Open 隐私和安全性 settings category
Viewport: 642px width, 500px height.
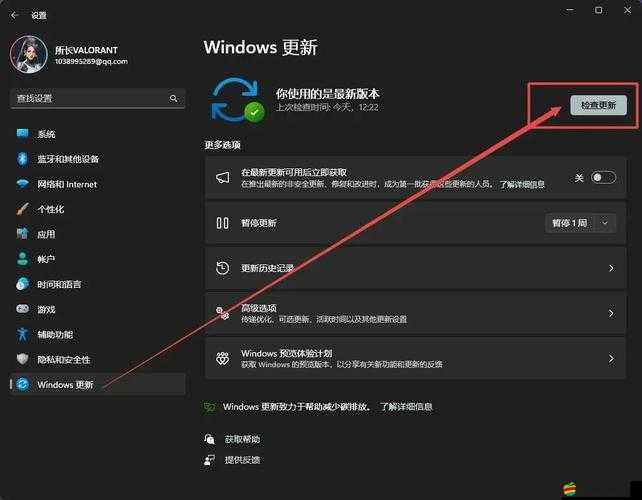coord(97,360)
